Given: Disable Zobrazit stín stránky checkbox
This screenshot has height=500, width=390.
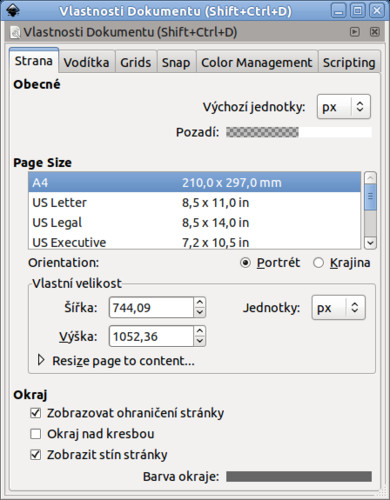Looking at the screenshot, I should click(35, 455).
